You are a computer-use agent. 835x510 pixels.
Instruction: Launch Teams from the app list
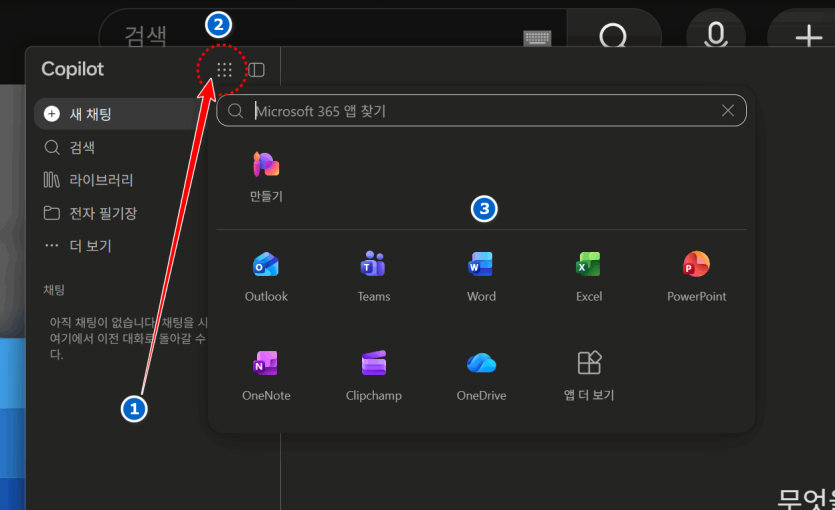click(374, 276)
